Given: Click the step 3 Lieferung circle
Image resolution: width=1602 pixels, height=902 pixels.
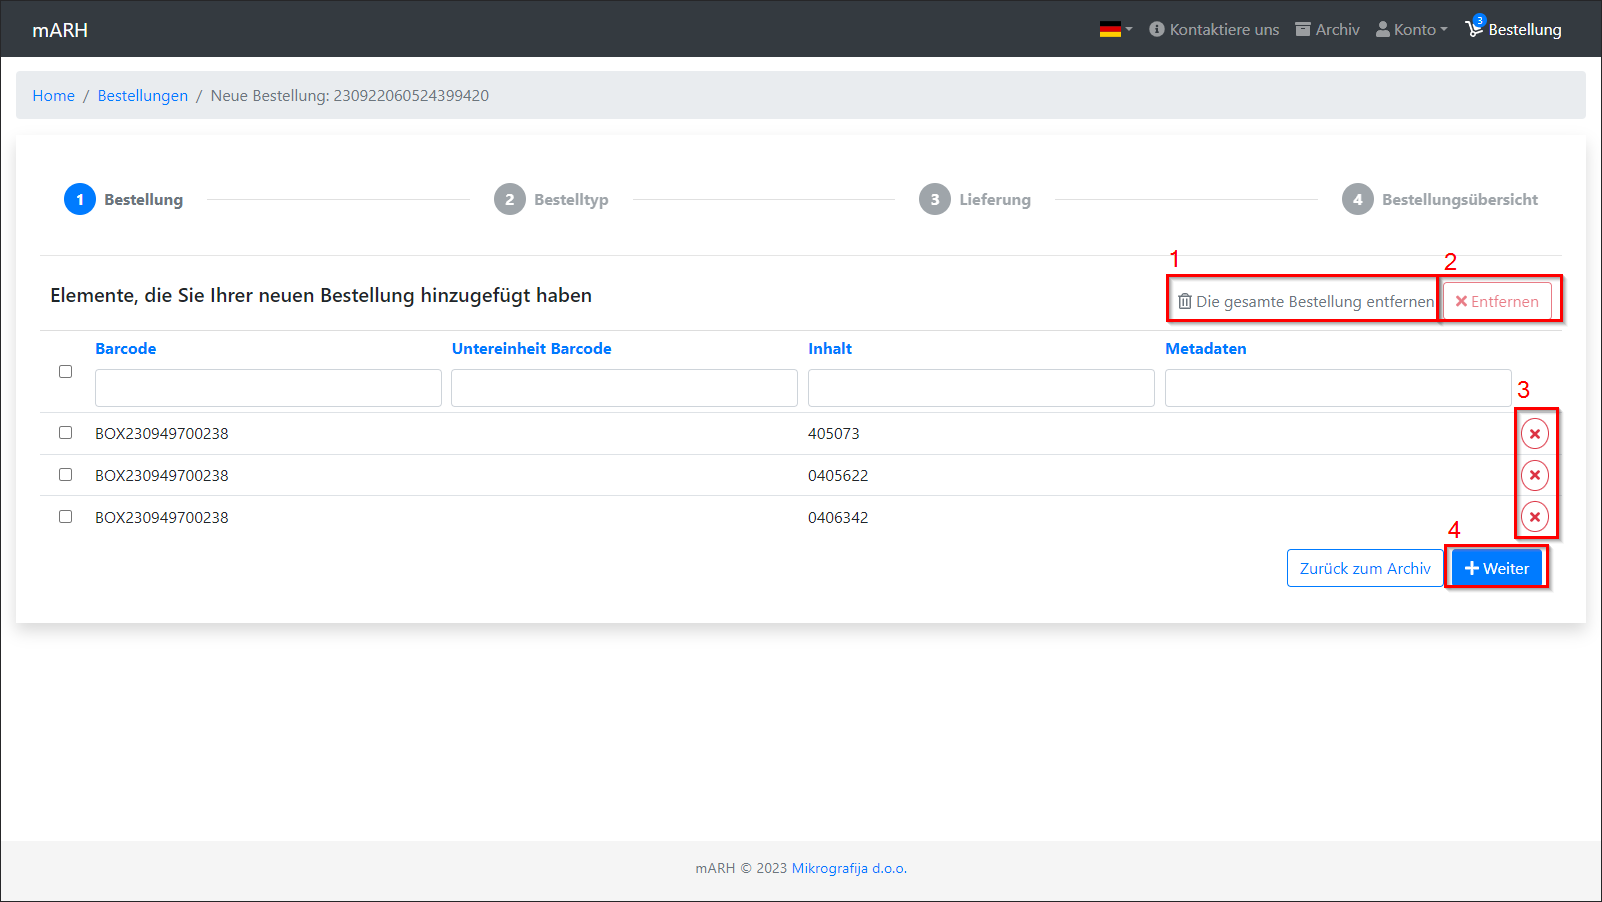Looking at the screenshot, I should [x=934, y=199].
